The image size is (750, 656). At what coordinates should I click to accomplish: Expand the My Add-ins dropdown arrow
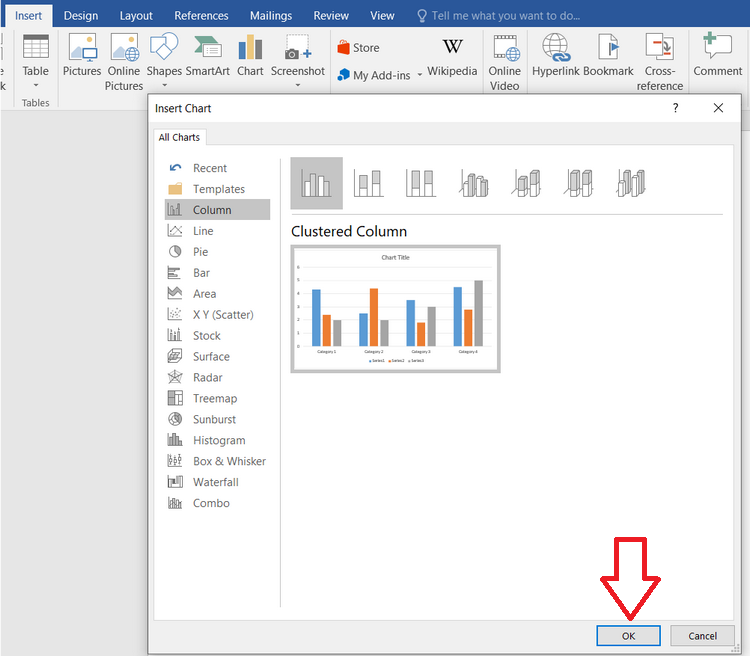[x=419, y=75]
